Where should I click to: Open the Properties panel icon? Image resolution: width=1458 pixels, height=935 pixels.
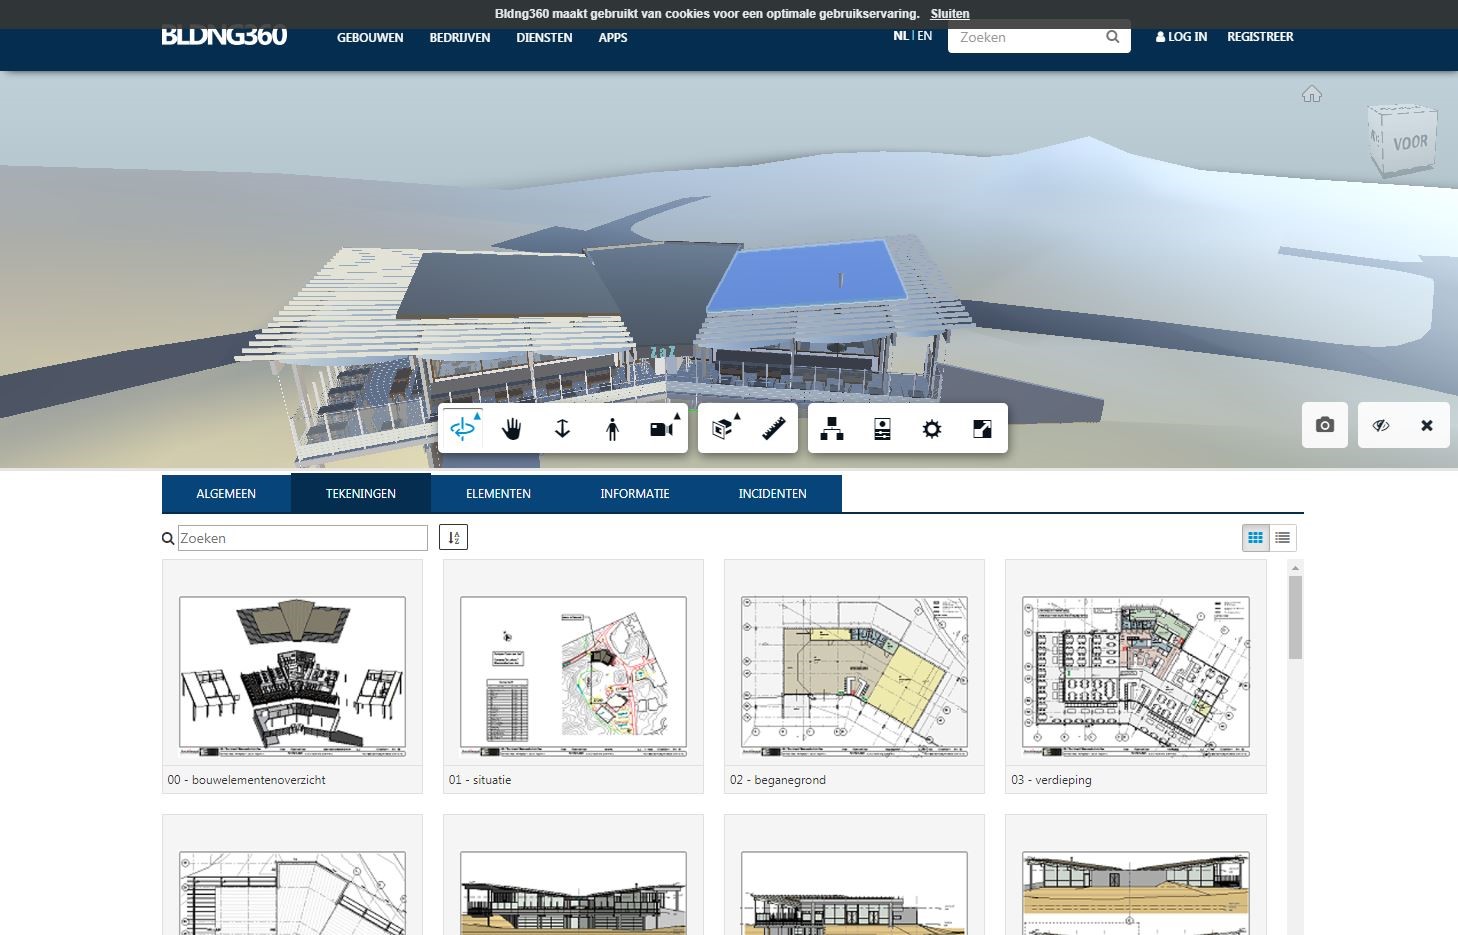coord(882,429)
